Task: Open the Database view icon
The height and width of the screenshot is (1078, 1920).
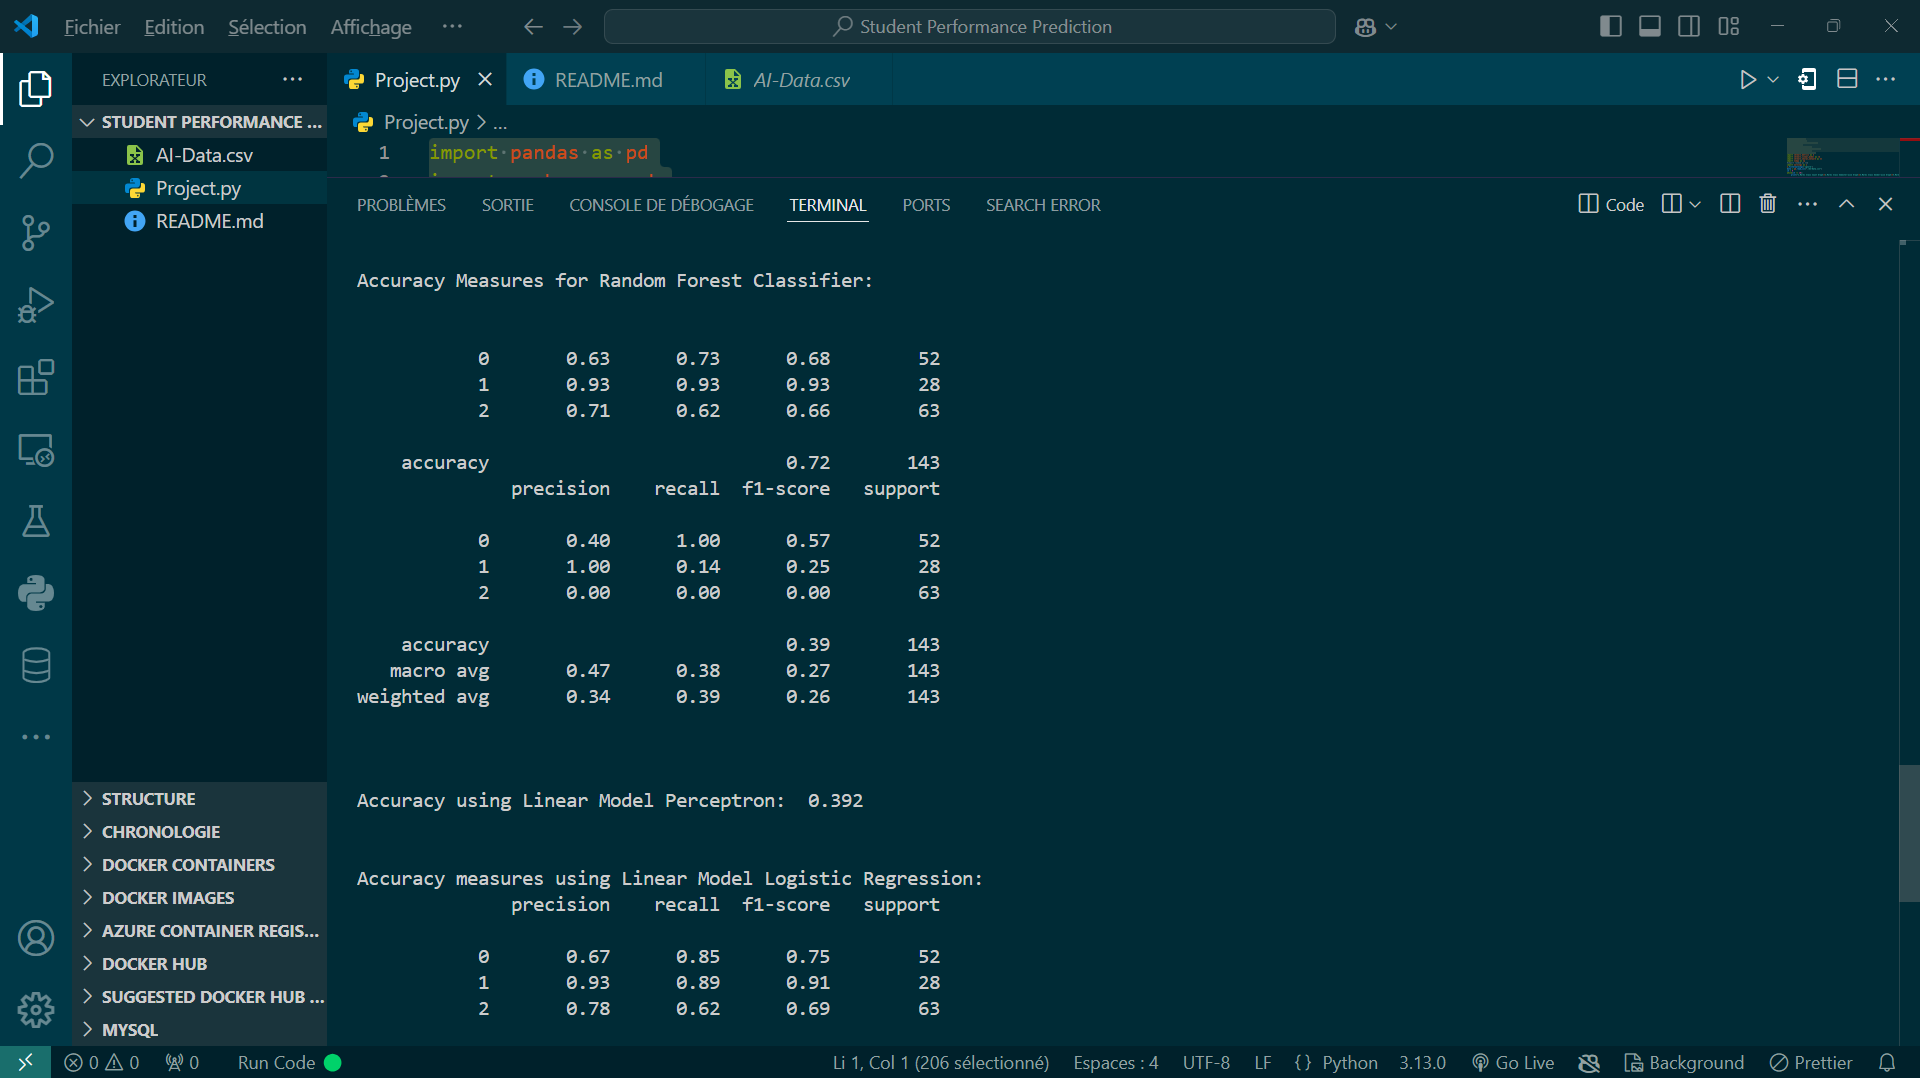Action: [36, 665]
